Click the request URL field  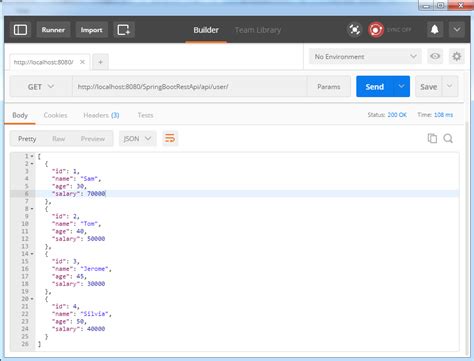pyautogui.click(x=189, y=87)
